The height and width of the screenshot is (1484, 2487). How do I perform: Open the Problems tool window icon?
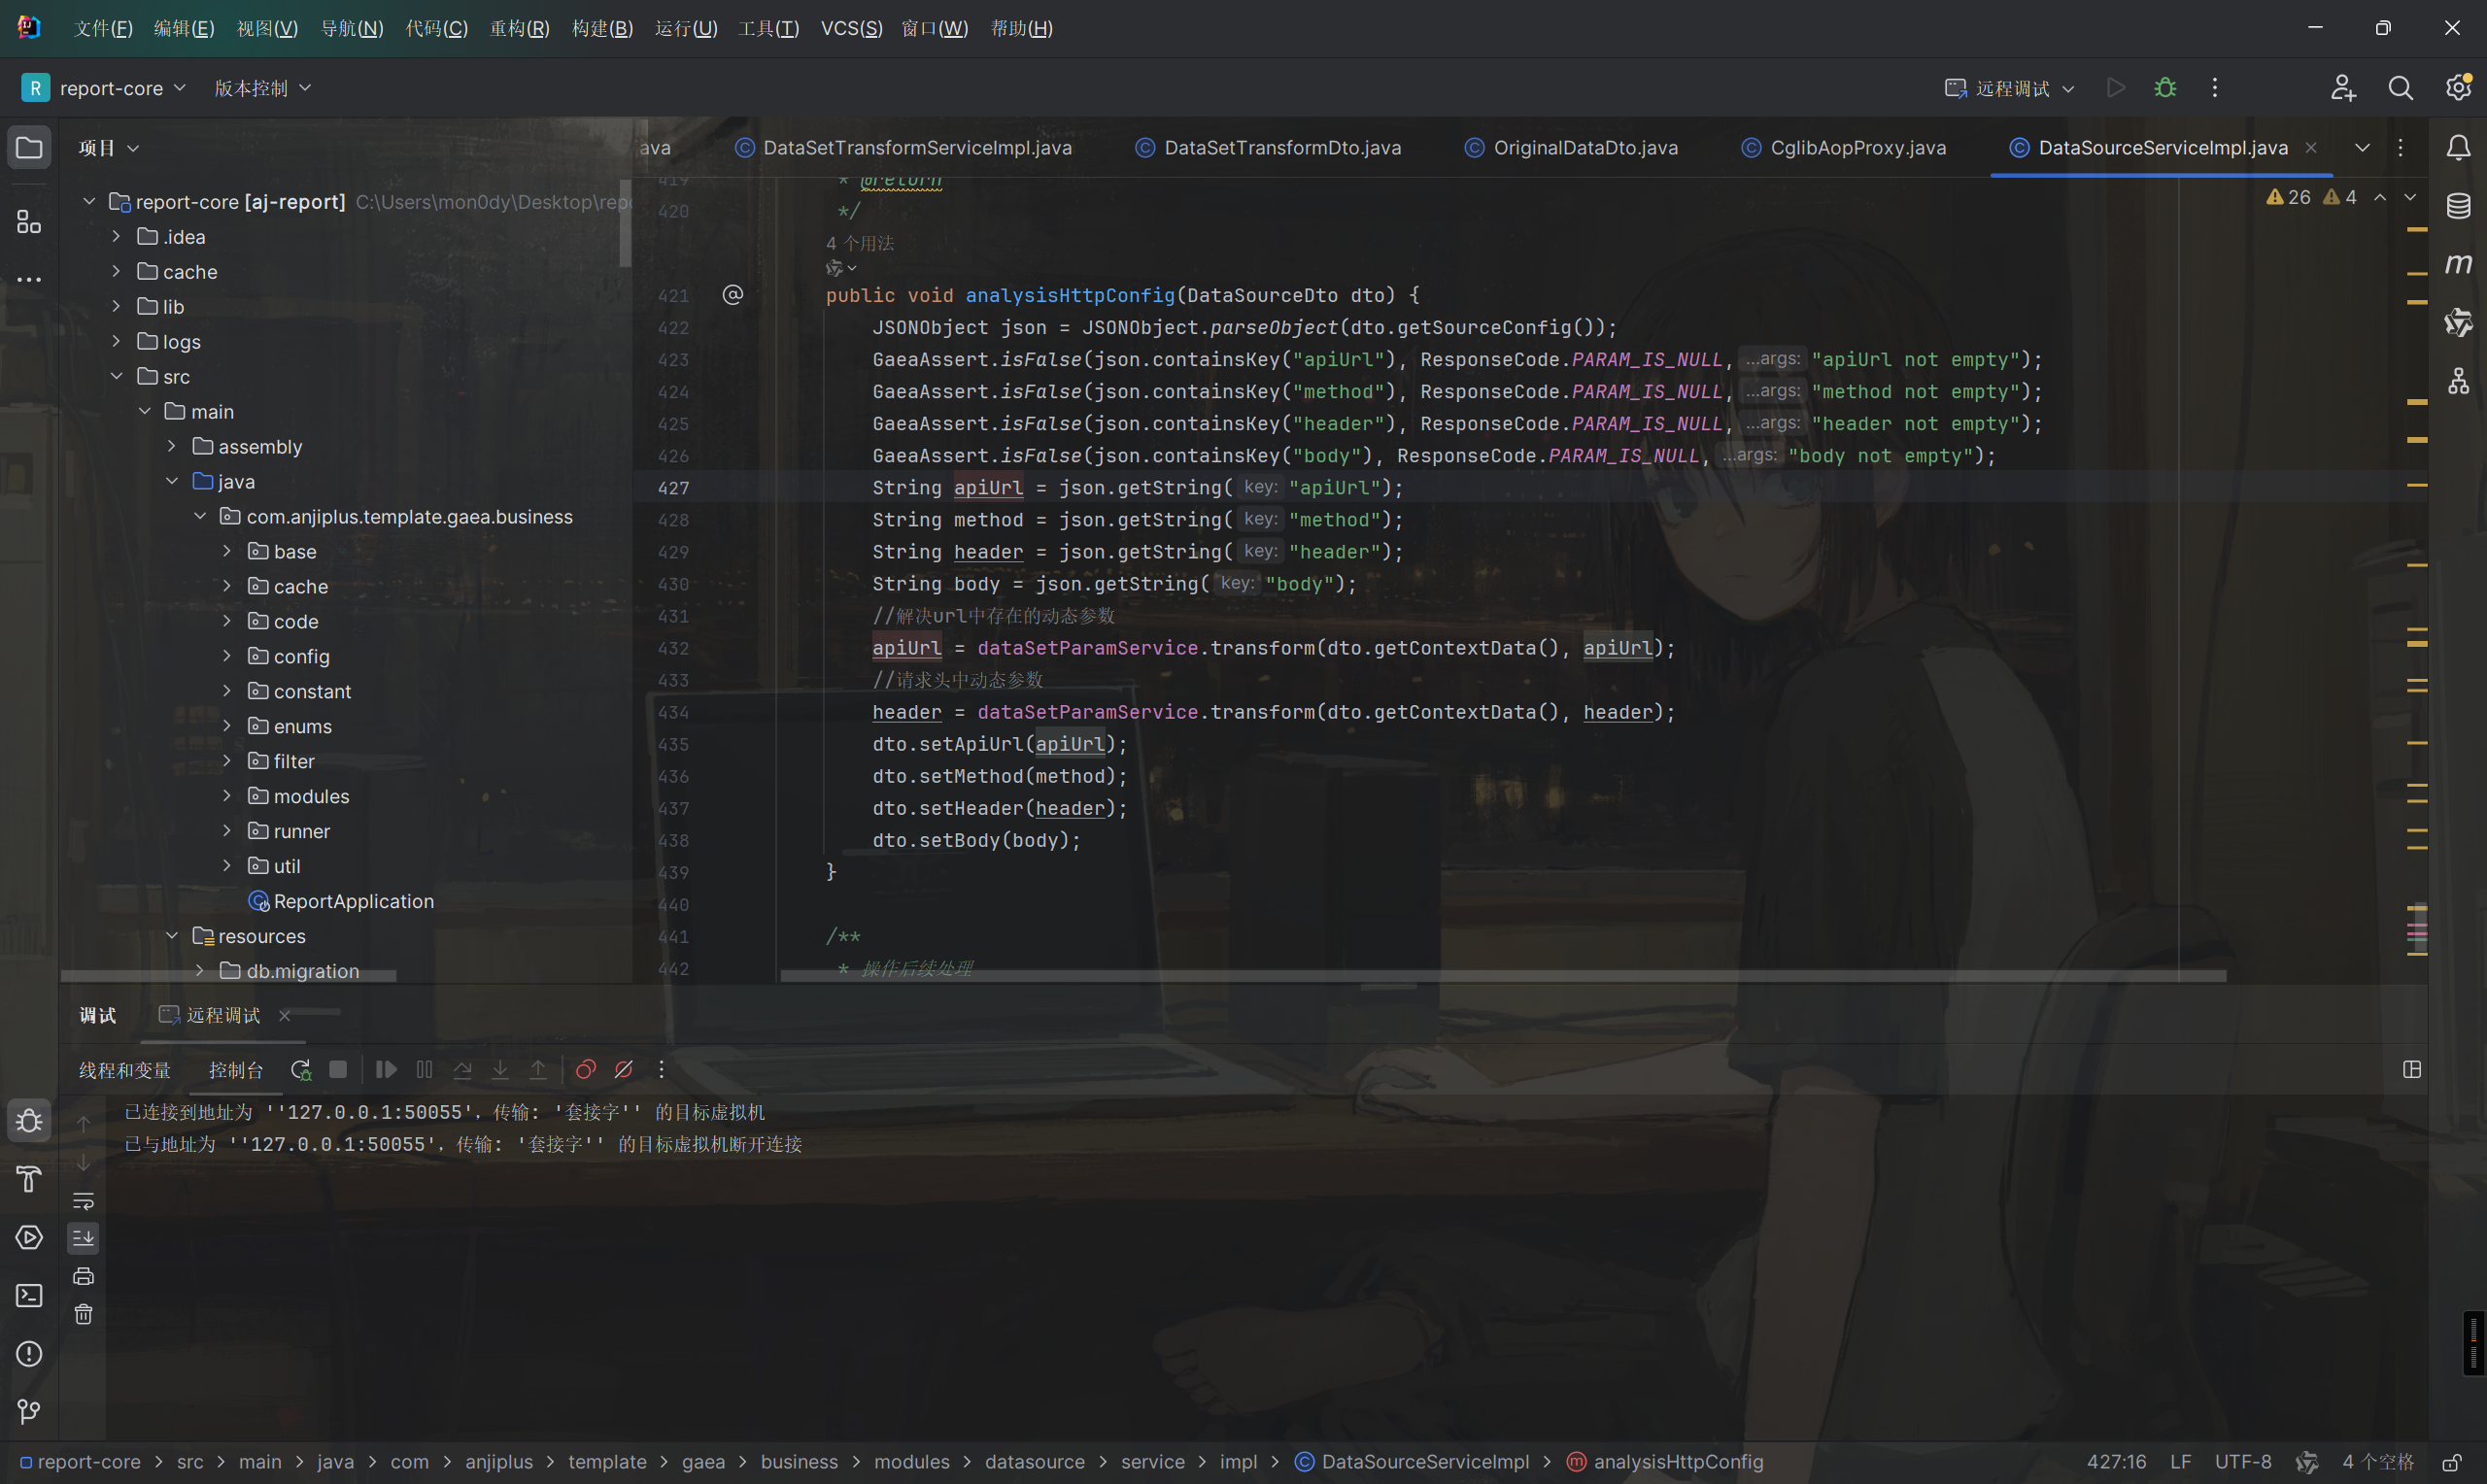coord(29,1353)
